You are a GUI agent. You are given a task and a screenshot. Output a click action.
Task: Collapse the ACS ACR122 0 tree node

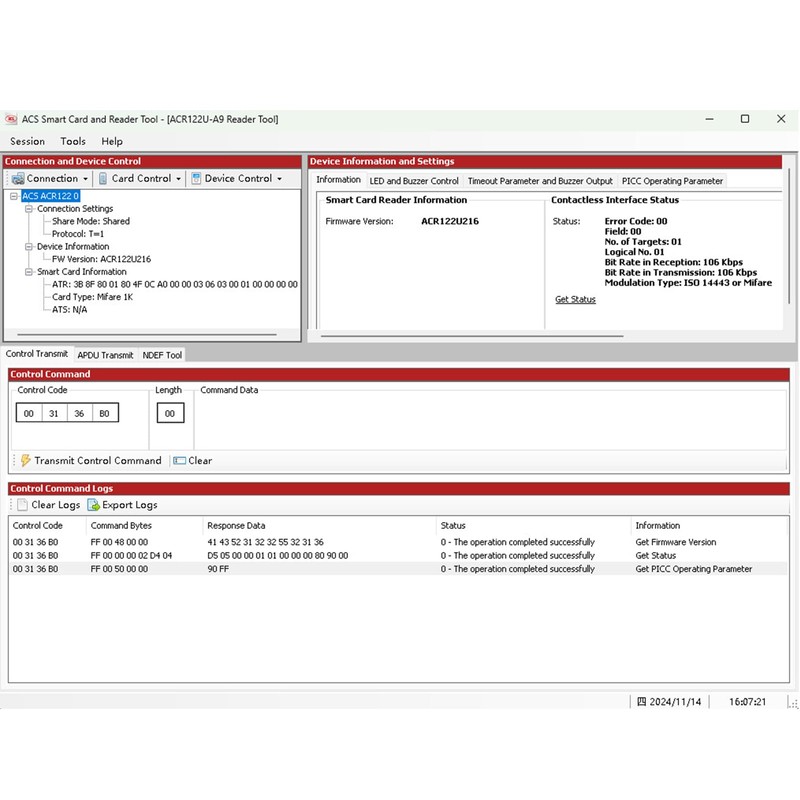coord(14,197)
